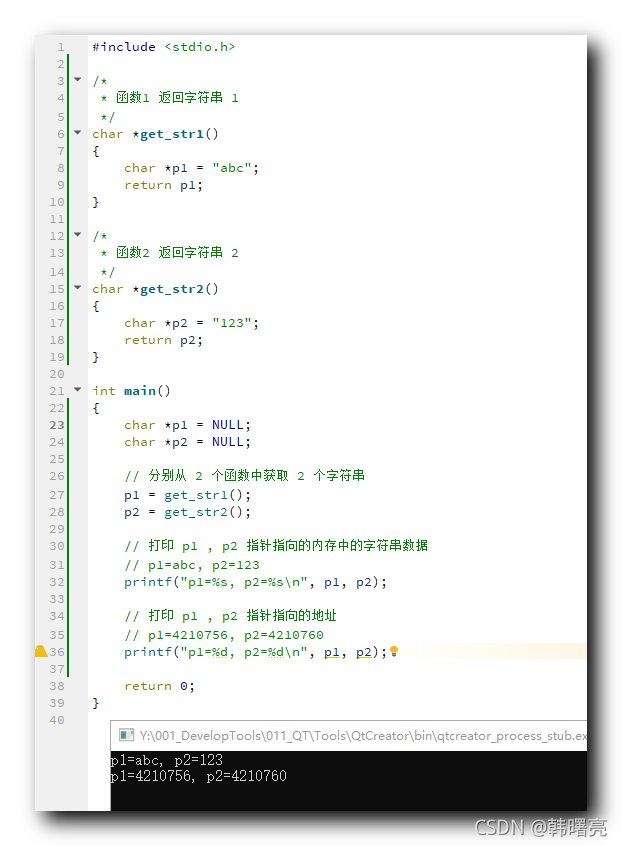Collapse the get_str2 function fold arrow
The height and width of the screenshot is (846, 622).
pyautogui.click(x=78, y=288)
